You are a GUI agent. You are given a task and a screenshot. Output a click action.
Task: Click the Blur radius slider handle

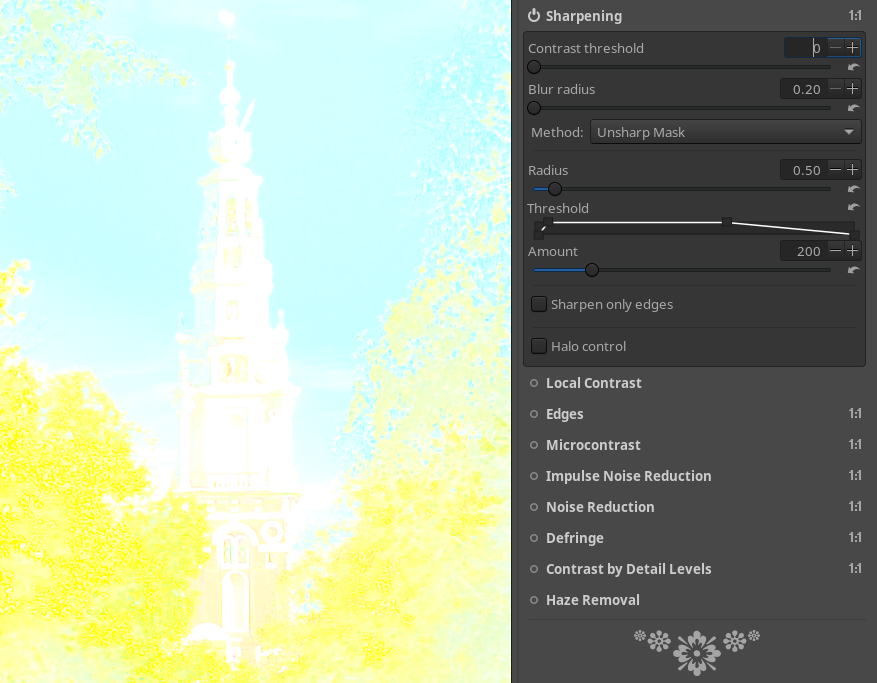pyautogui.click(x=534, y=108)
